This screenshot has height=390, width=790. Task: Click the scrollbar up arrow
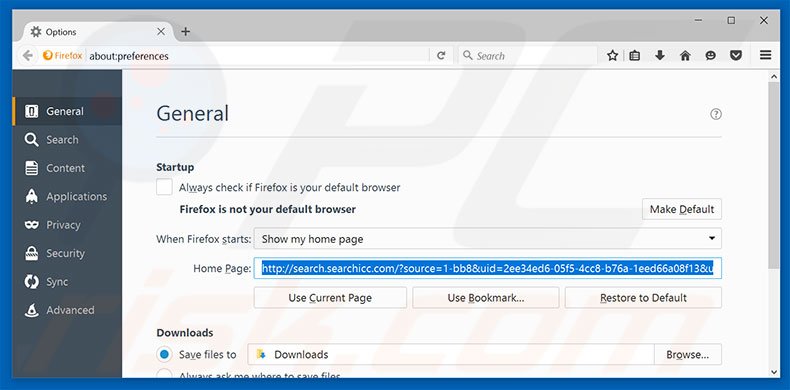point(774,76)
